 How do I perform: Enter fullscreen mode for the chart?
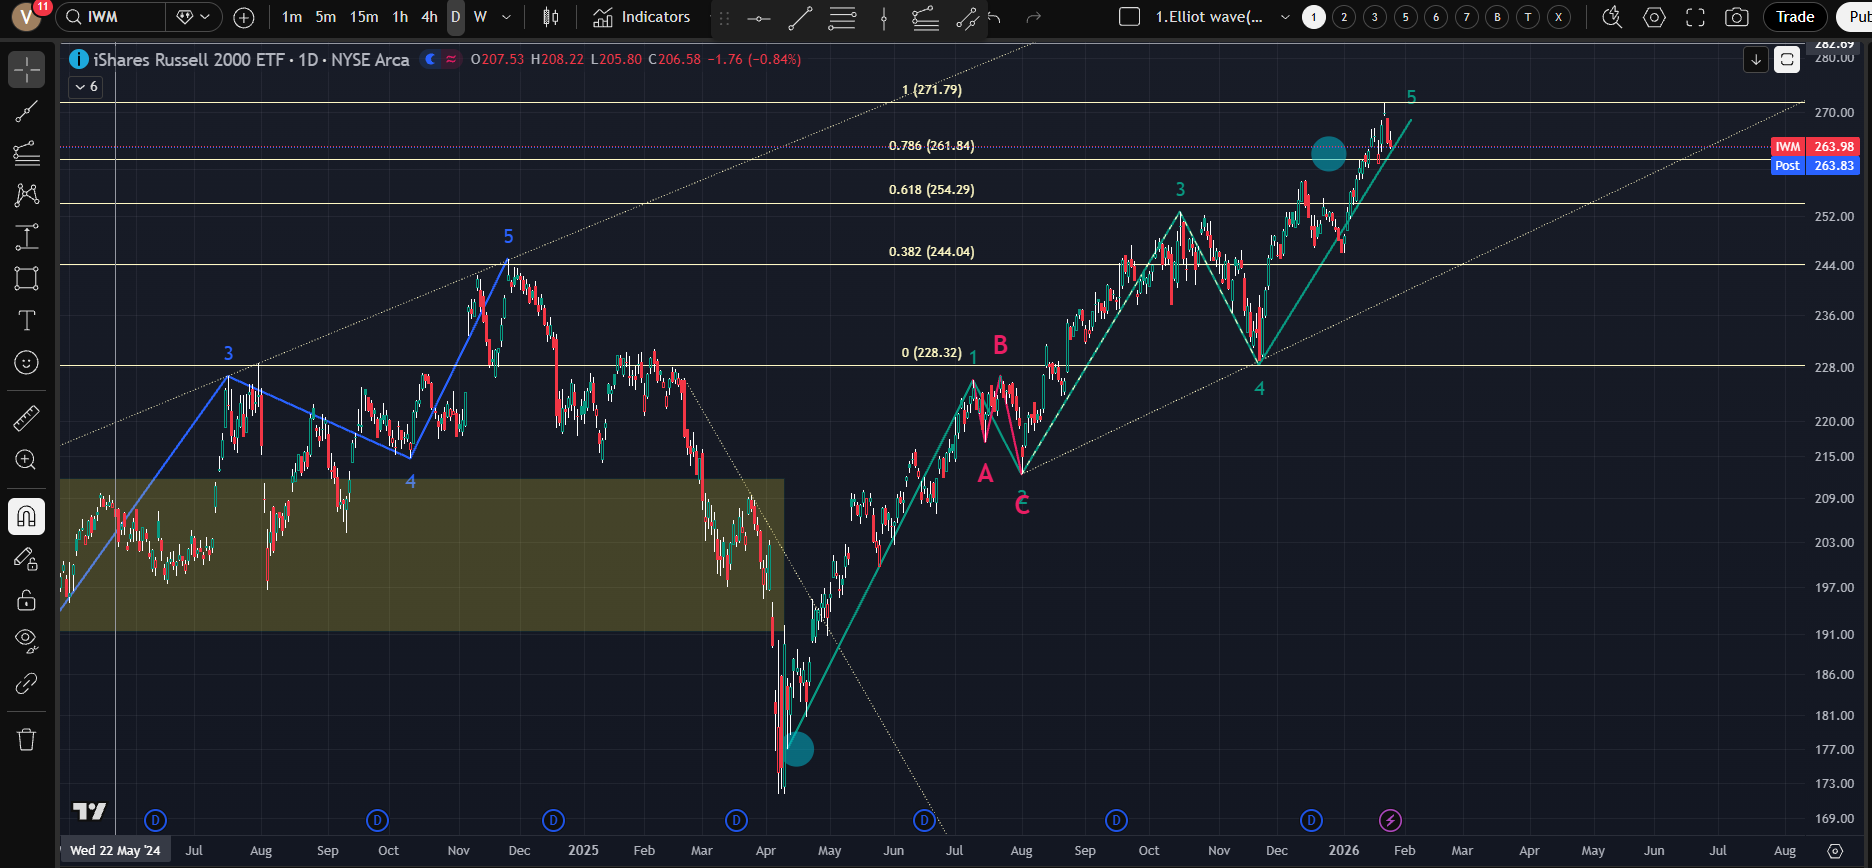(1695, 17)
